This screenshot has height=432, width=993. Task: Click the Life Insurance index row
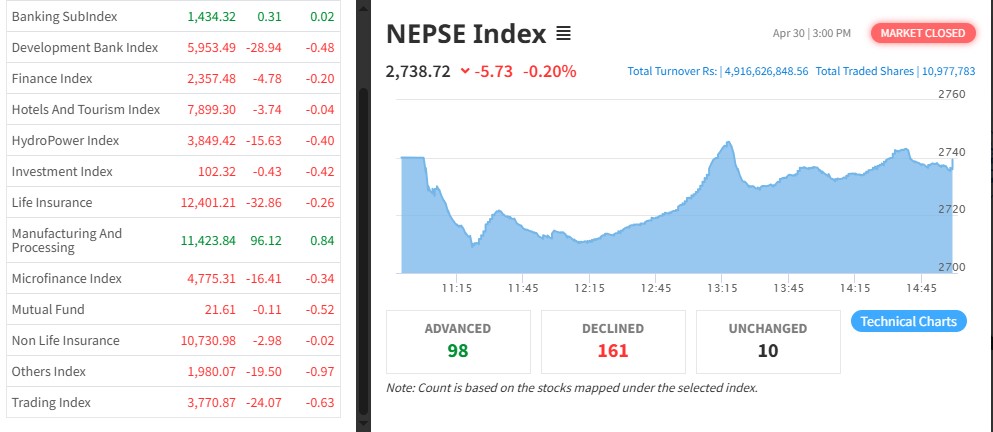tap(52, 202)
